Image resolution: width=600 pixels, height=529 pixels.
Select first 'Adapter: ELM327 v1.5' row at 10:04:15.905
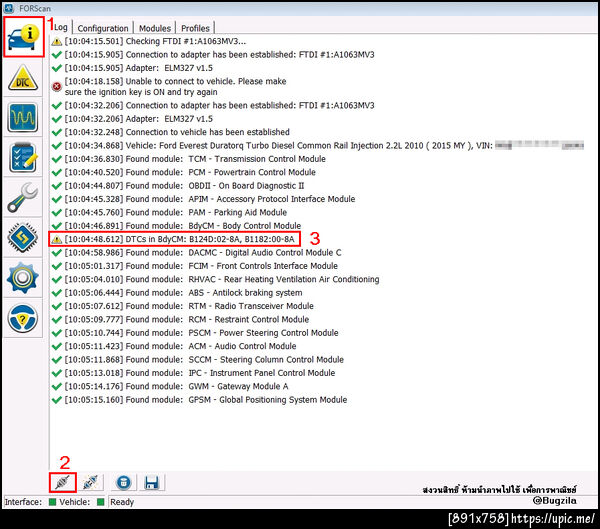132,68
